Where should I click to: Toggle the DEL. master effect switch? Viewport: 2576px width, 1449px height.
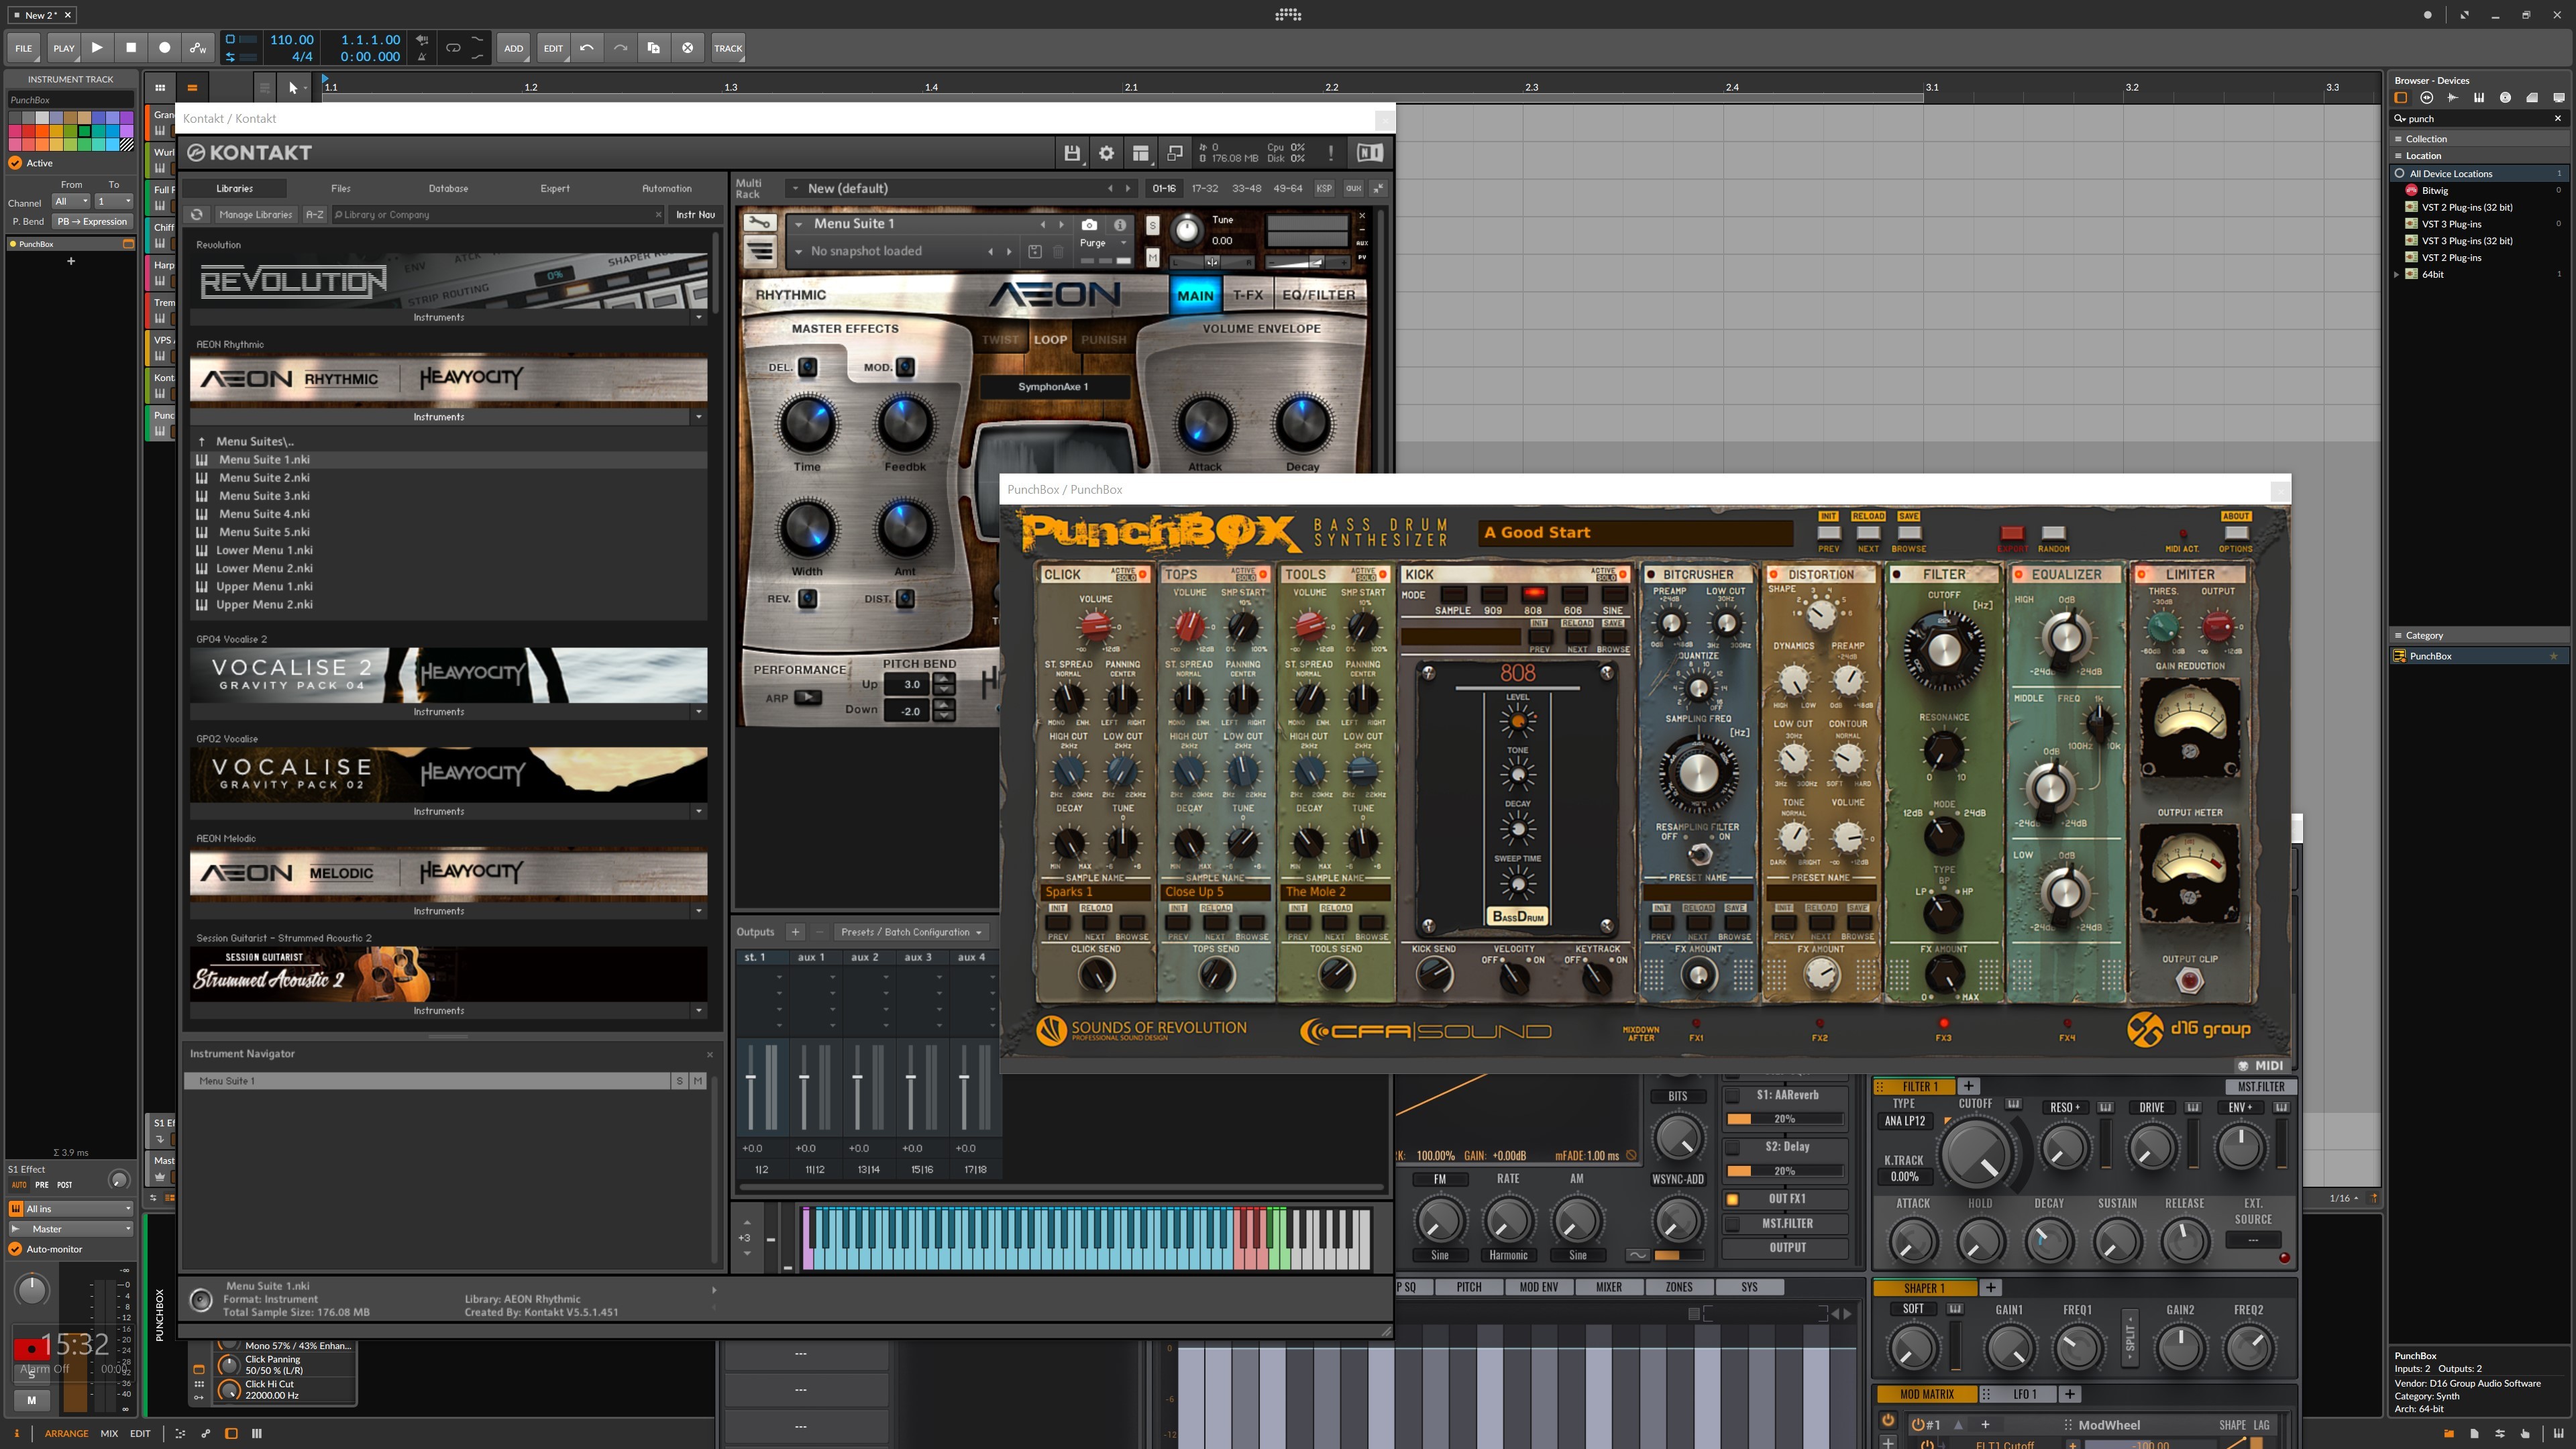click(x=807, y=367)
